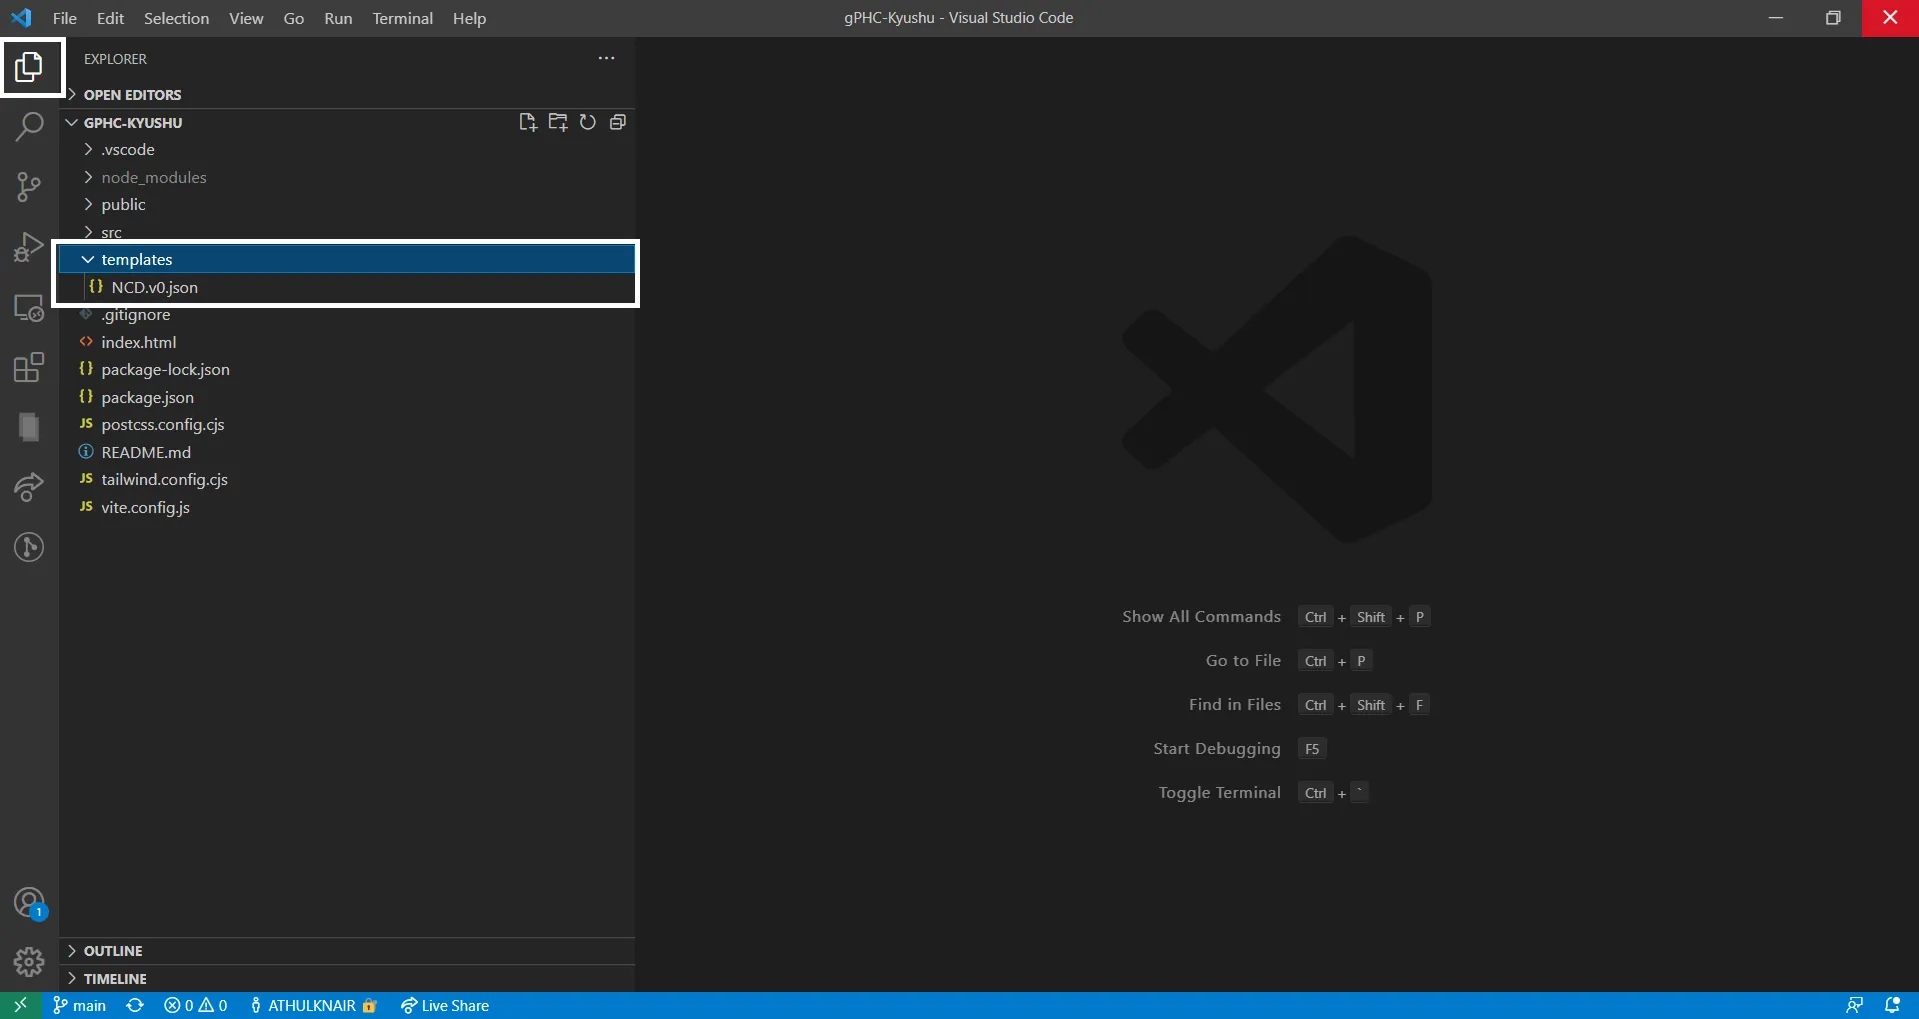Open the Remote Explorer view
The image size is (1919, 1019).
(29, 308)
